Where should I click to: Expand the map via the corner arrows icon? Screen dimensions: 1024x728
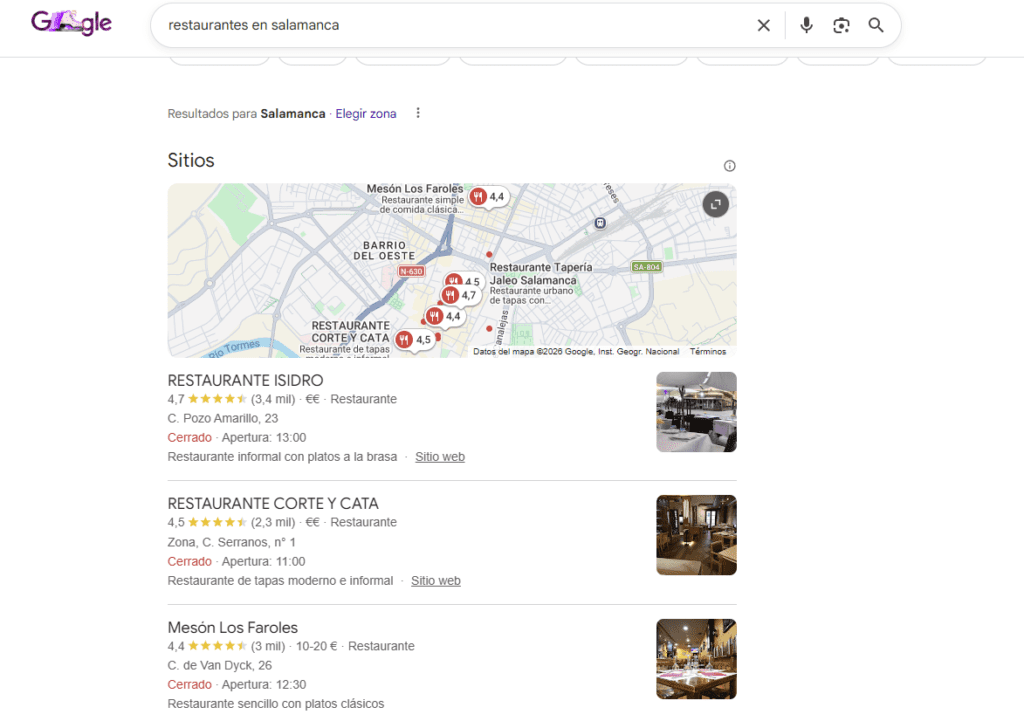(x=715, y=204)
